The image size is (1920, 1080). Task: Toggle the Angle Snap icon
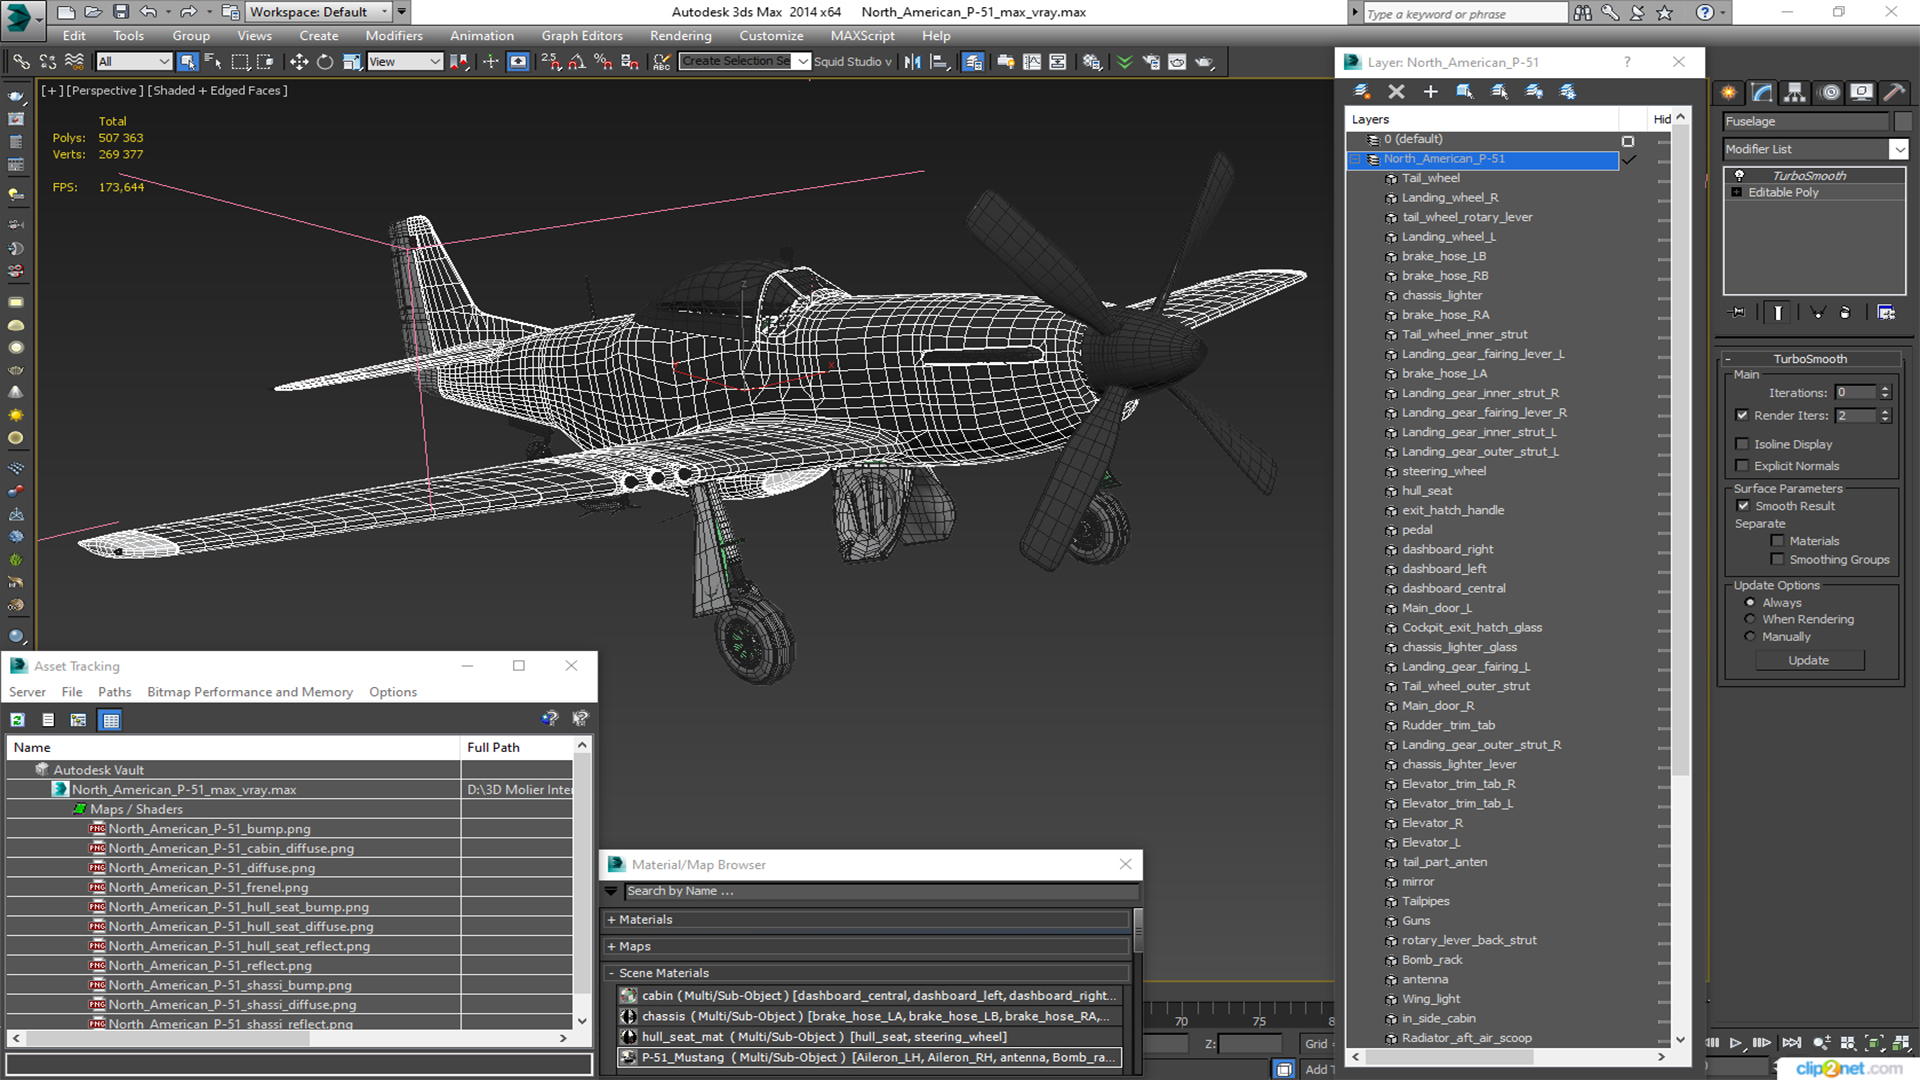click(x=577, y=62)
